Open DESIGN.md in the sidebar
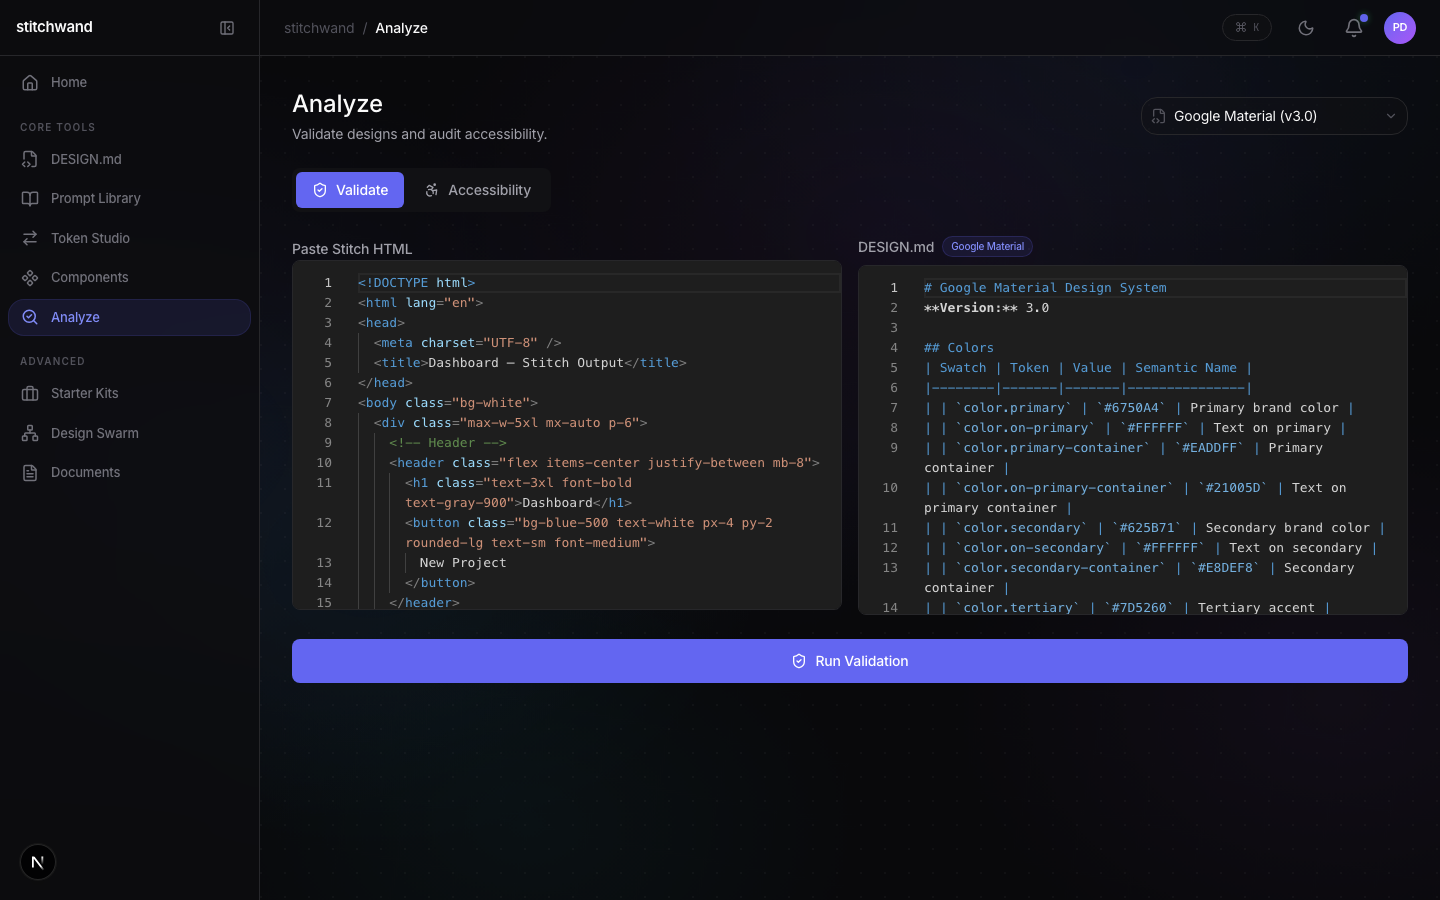The height and width of the screenshot is (900, 1440). tap(129, 159)
